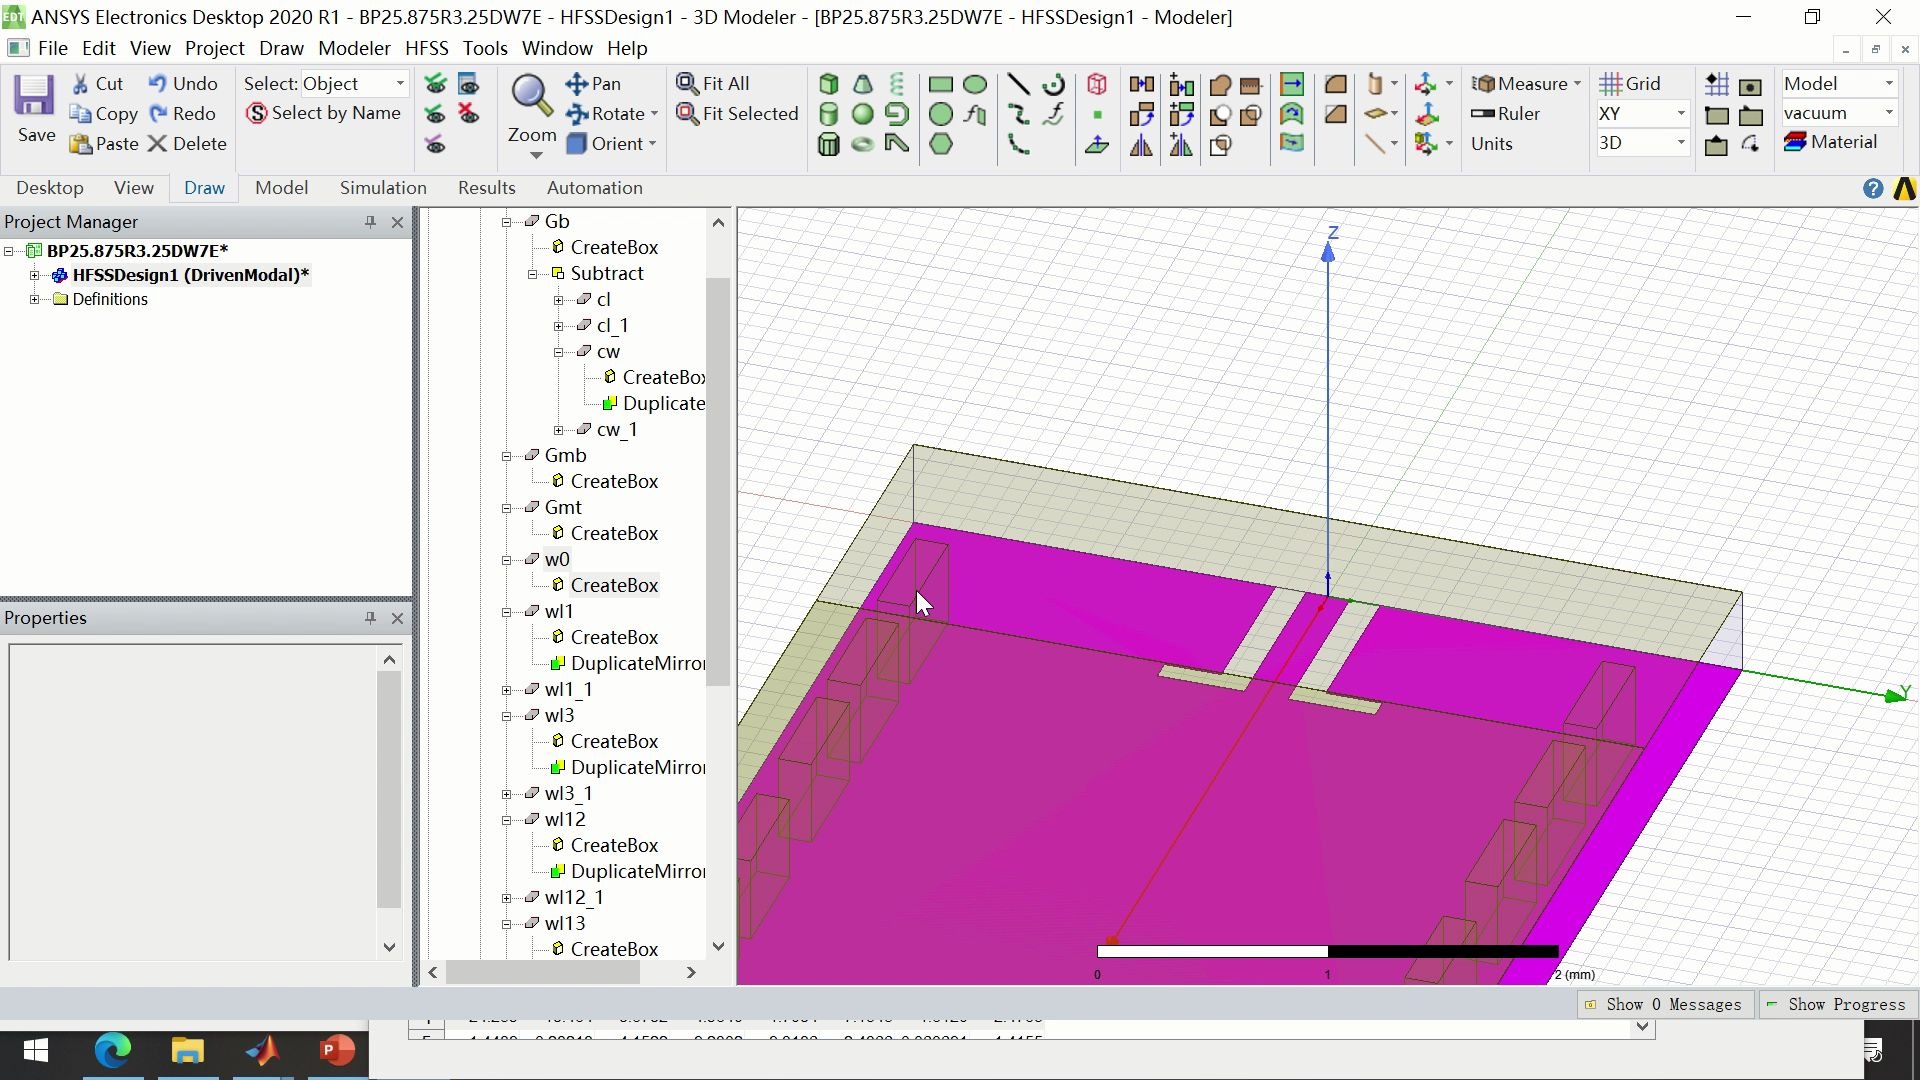
Task: Expand the cw_1 tree node
Action: pos(559,430)
